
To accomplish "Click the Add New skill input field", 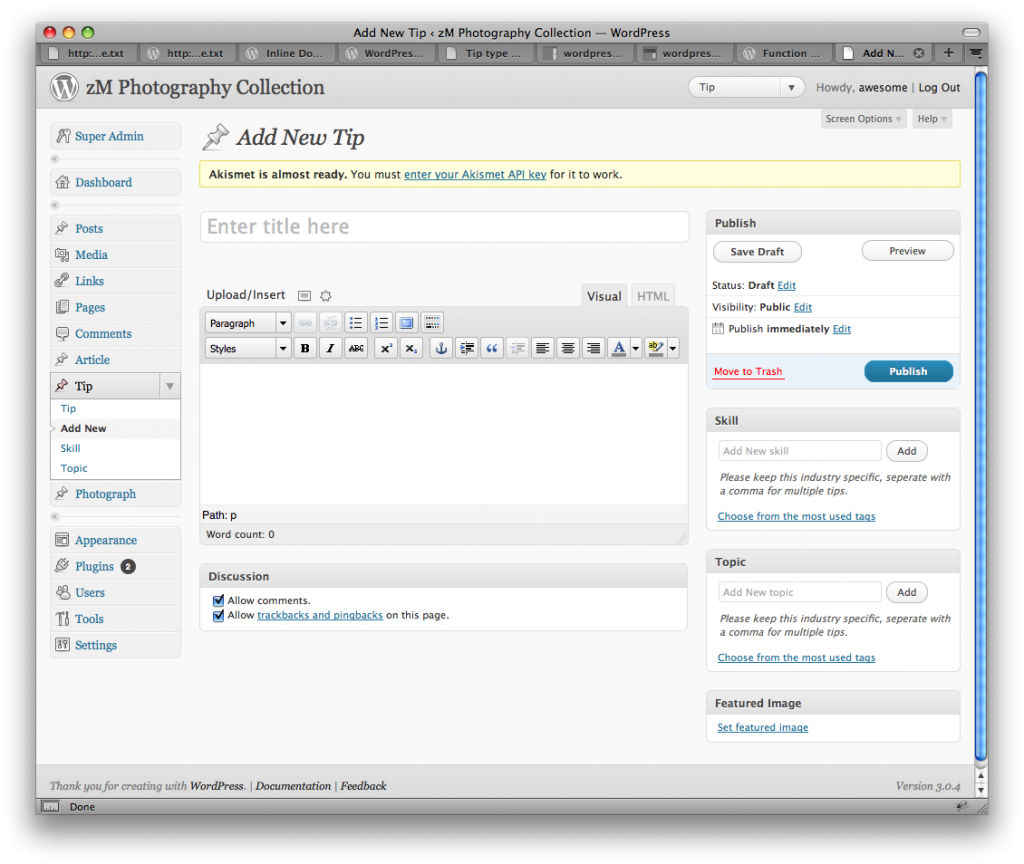I will (799, 451).
